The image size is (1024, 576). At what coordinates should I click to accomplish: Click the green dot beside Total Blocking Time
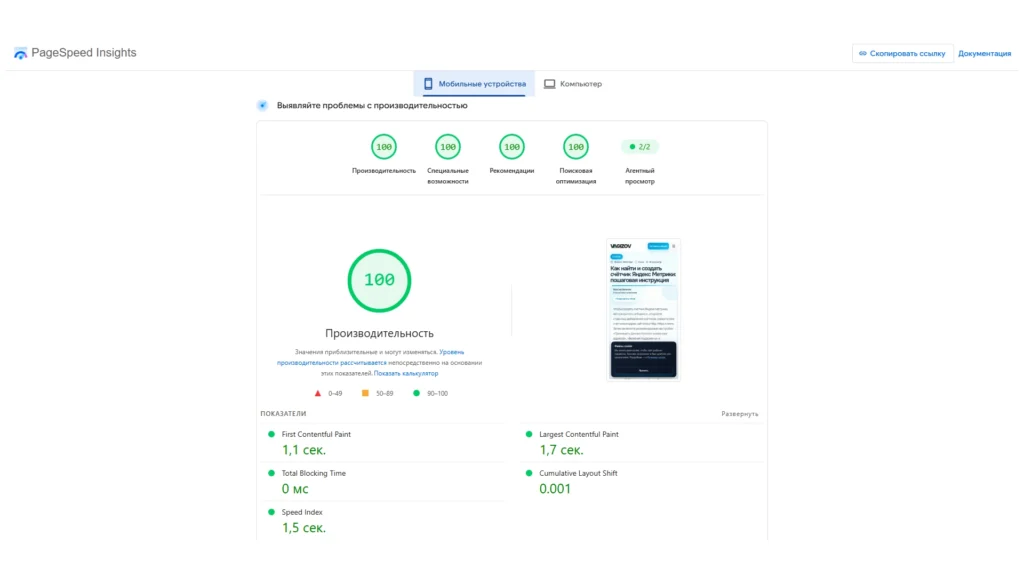coord(272,473)
